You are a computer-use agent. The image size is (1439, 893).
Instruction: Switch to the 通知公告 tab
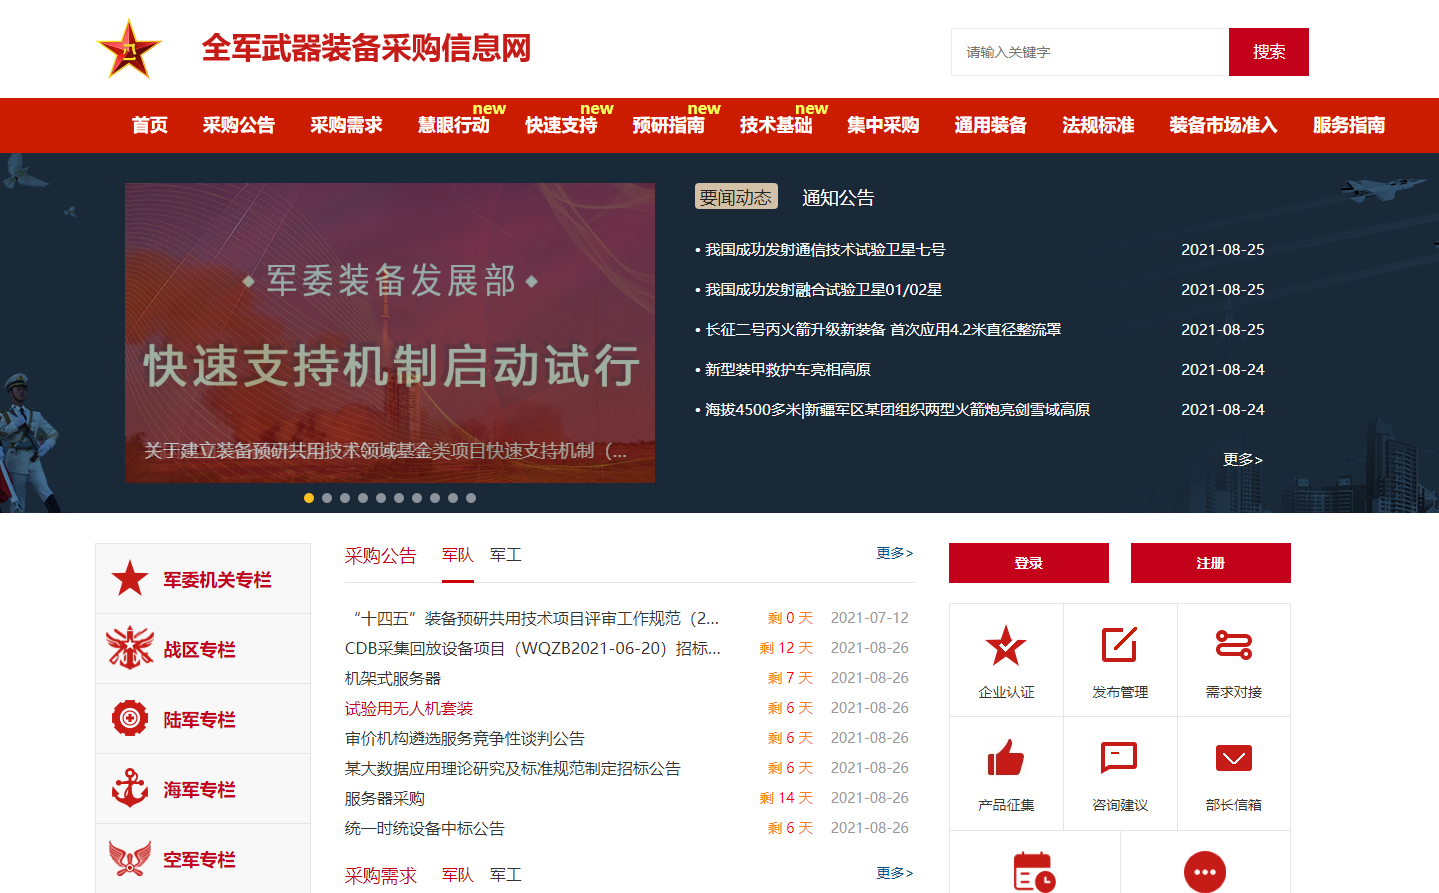[838, 198]
